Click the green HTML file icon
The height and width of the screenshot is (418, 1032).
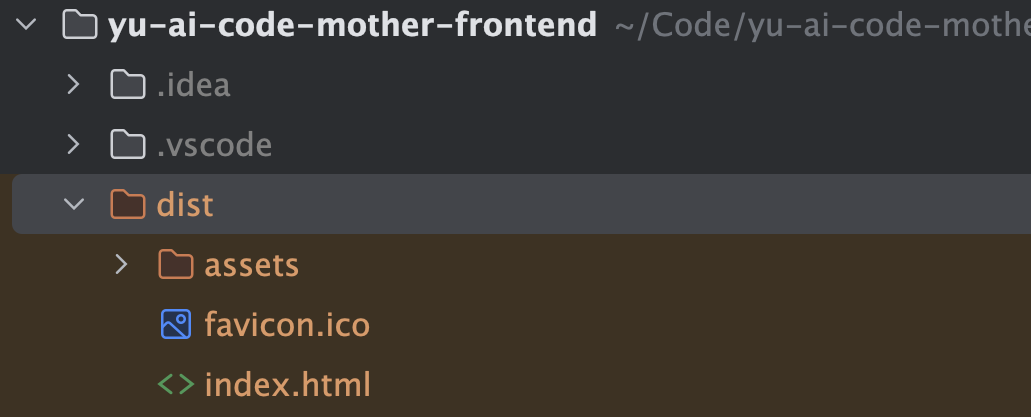point(175,384)
